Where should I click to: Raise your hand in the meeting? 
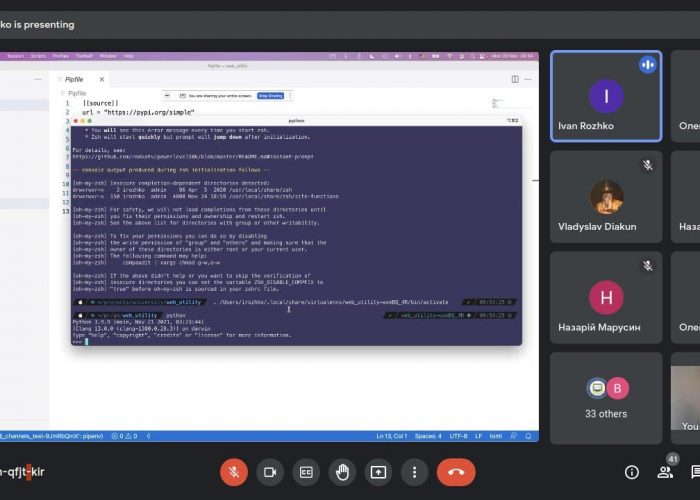[342, 471]
